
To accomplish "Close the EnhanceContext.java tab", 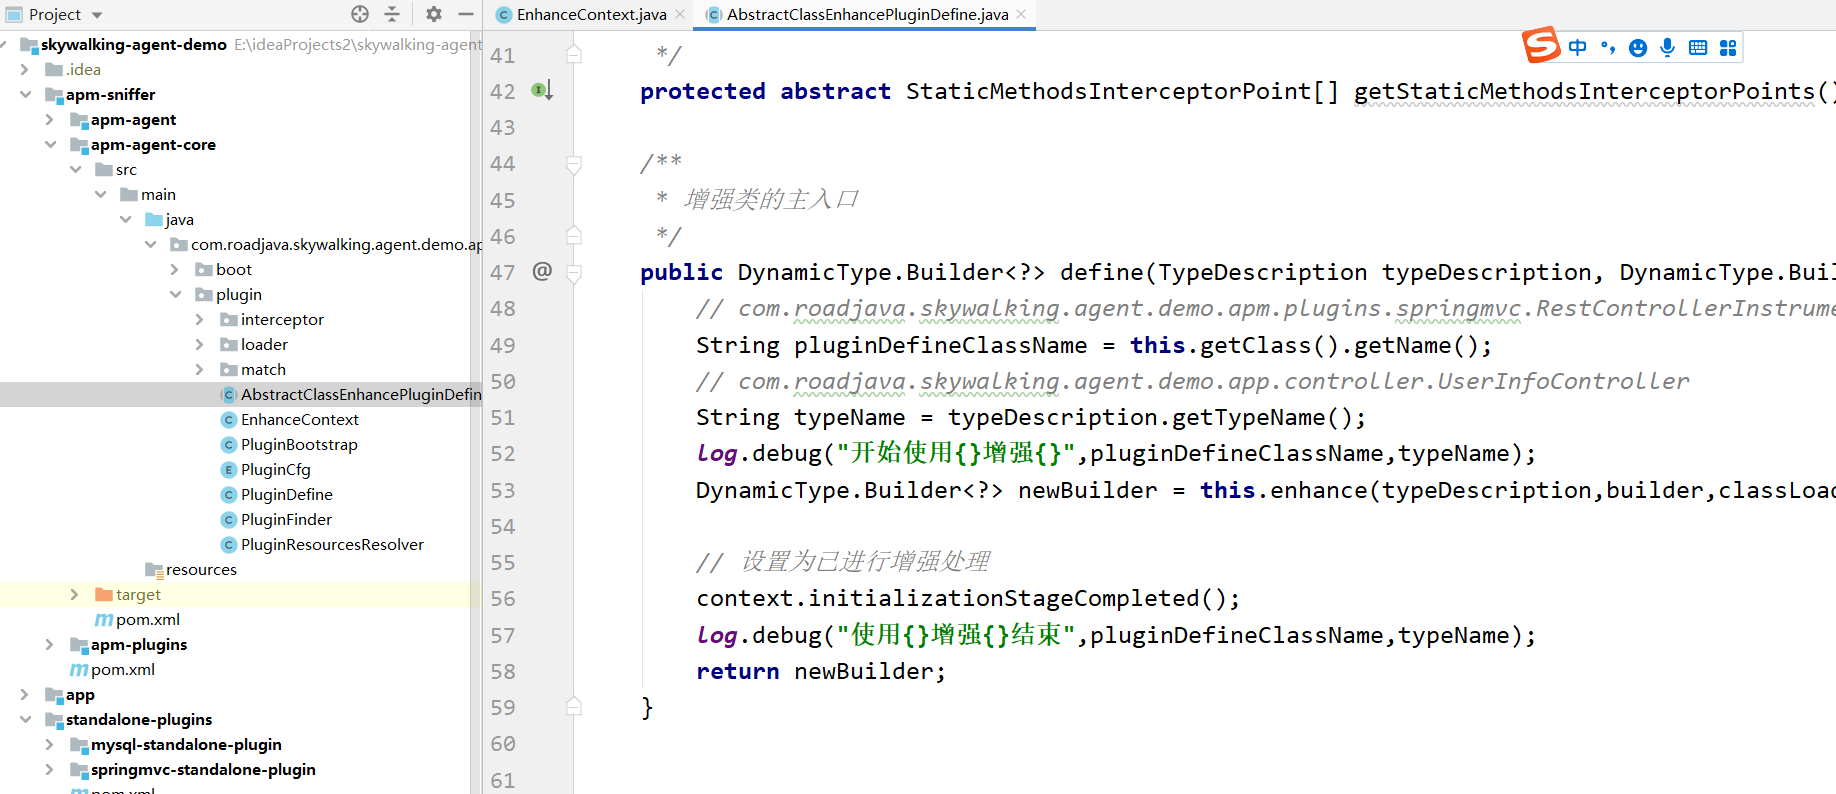I will [680, 14].
